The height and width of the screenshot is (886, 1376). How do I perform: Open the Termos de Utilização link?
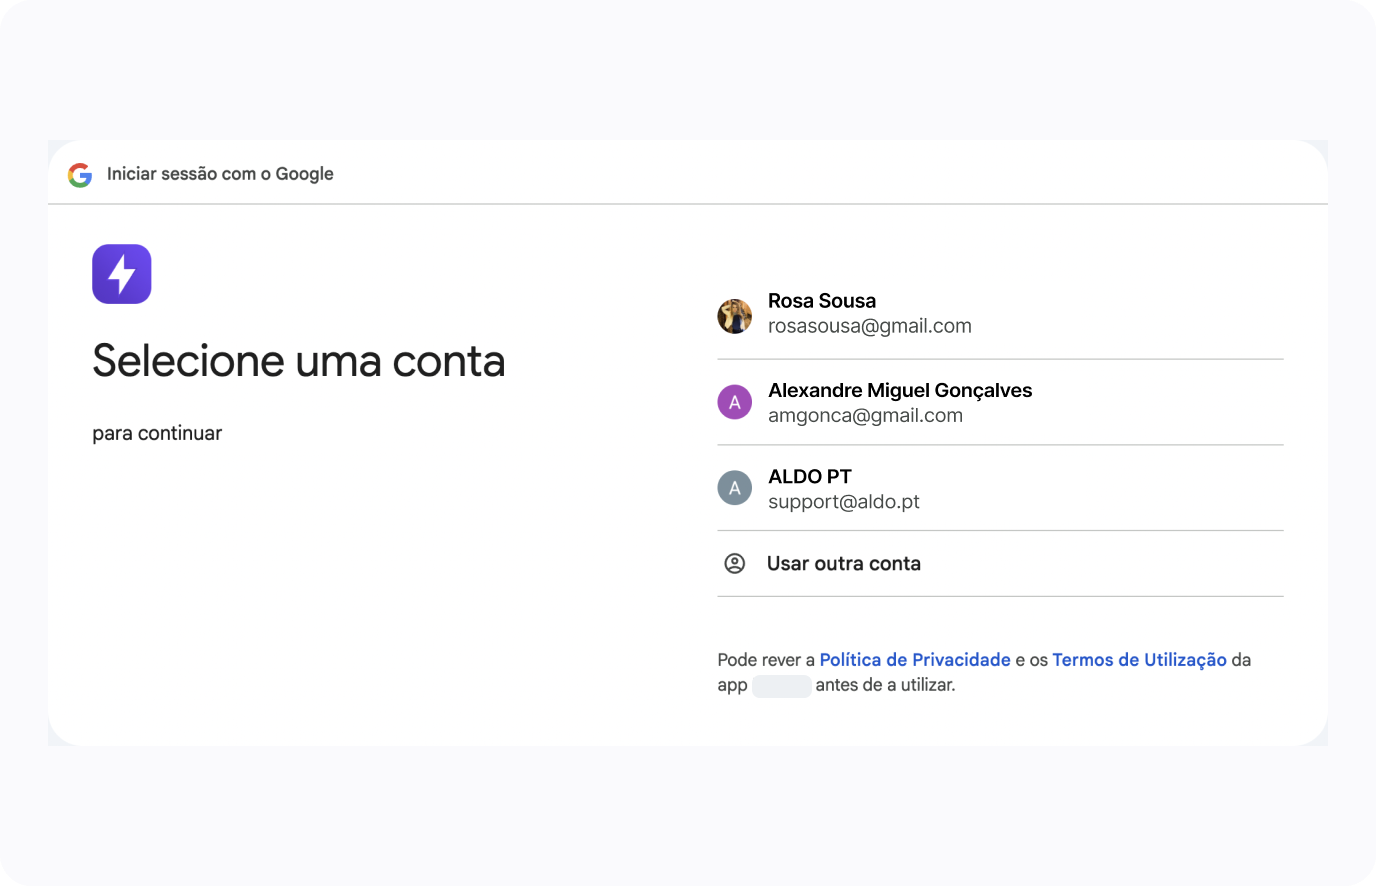[1139, 660]
